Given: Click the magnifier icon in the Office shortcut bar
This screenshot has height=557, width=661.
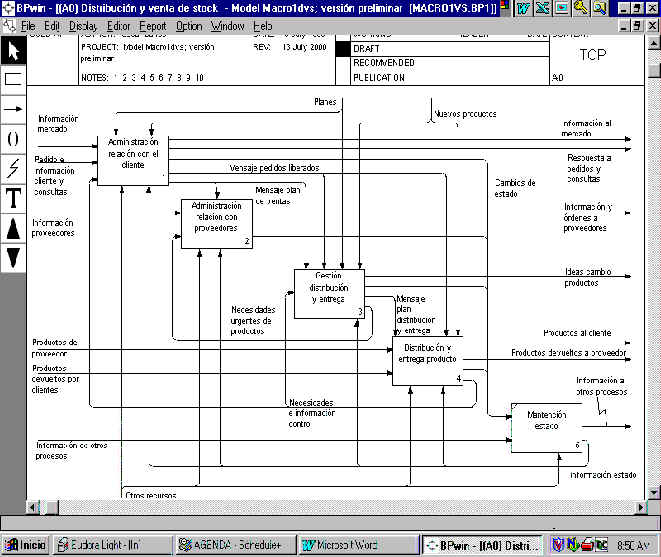Looking at the screenshot, I should click(600, 8).
